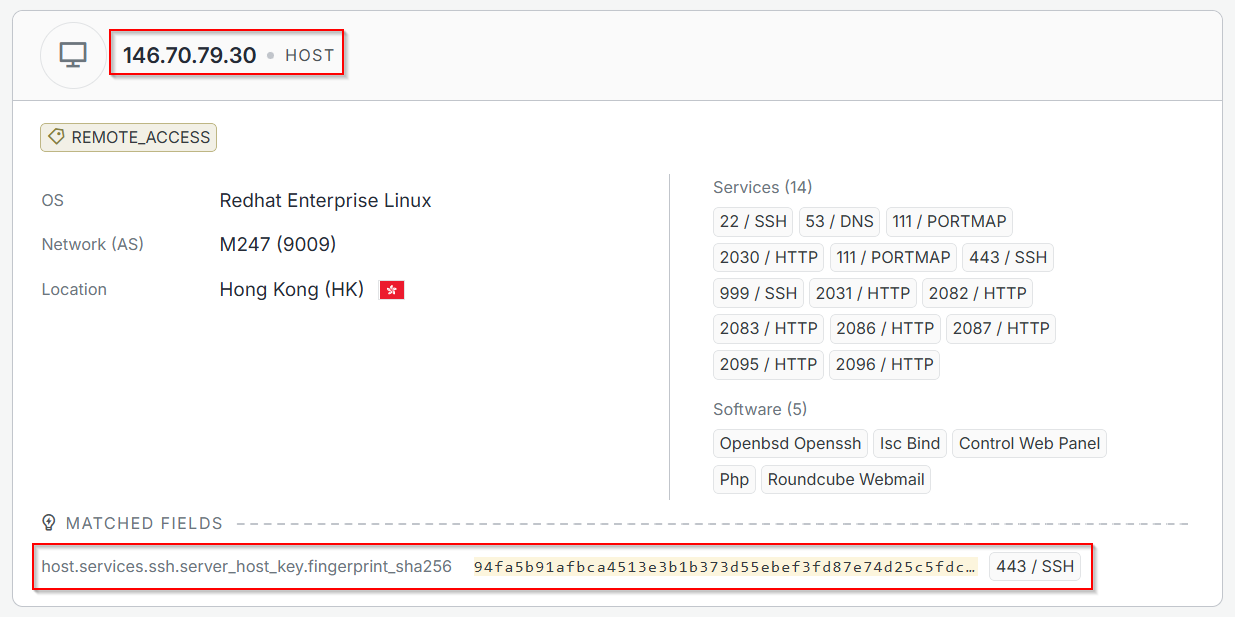Open the 2096 / HTTP service tag
The height and width of the screenshot is (617, 1235).
point(884,364)
